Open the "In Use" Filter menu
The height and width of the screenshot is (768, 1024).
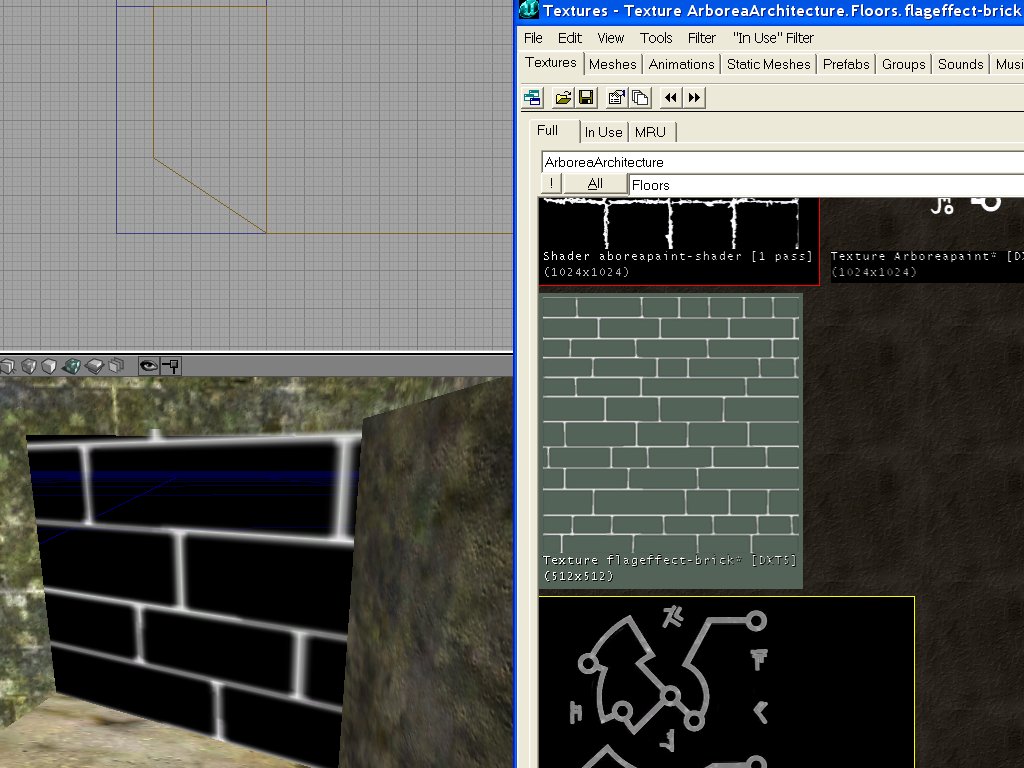(773, 38)
